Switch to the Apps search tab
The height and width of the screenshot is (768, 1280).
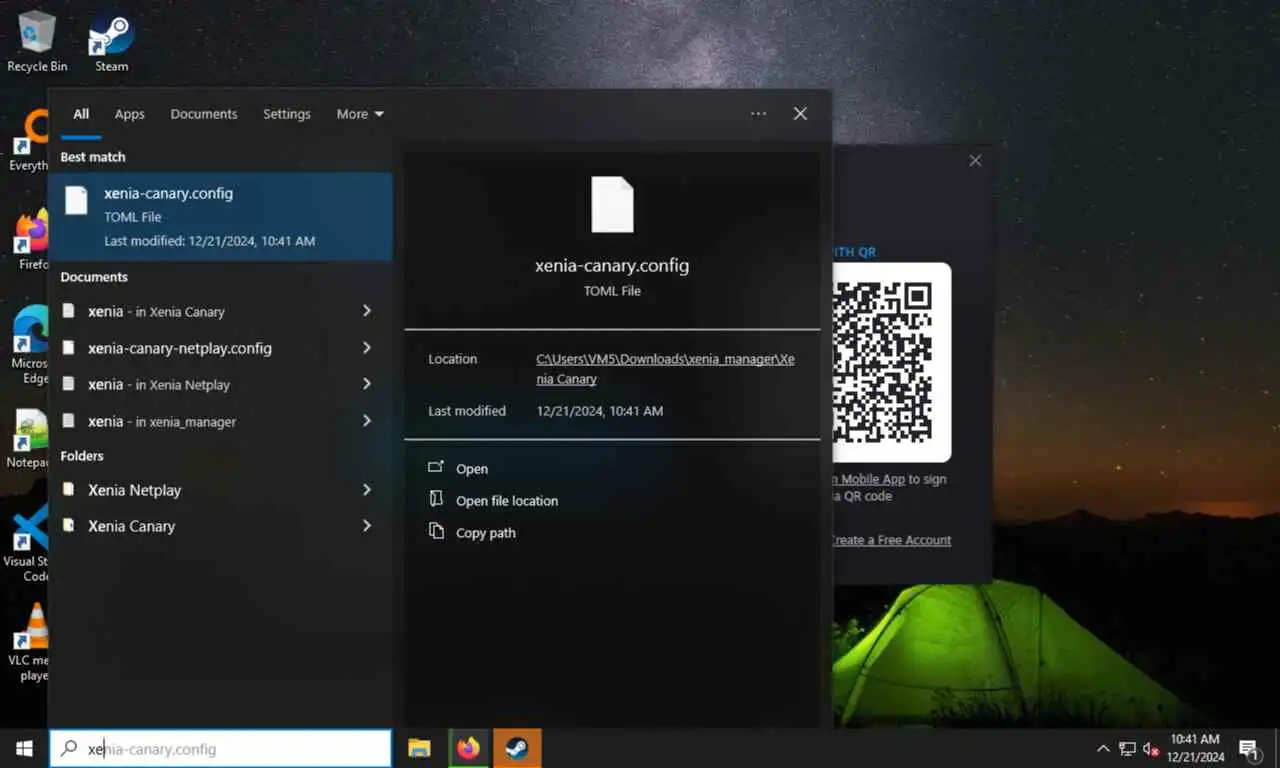pyautogui.click(x=130, y=114)
